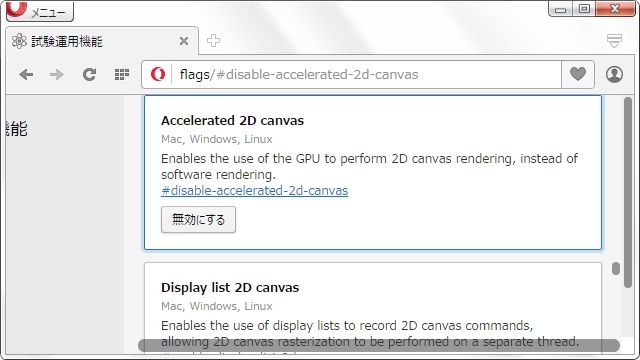
Task: Click the Opera badge in the address bar
Action: coord(158,74)
